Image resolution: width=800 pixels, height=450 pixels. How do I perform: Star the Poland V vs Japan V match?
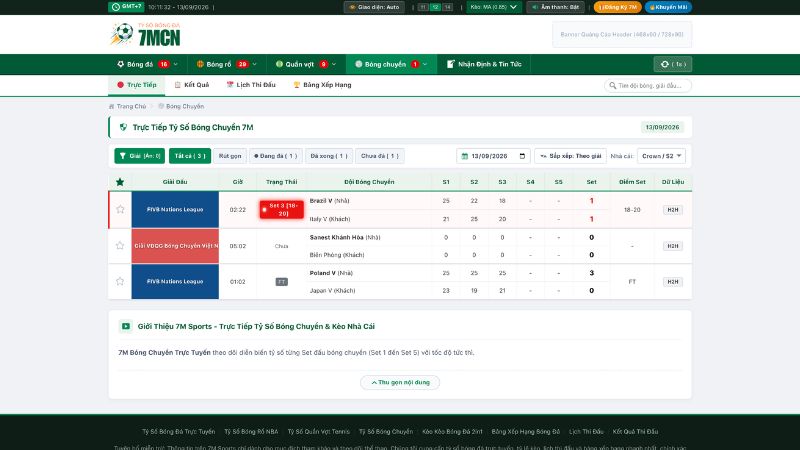[120, 281]
